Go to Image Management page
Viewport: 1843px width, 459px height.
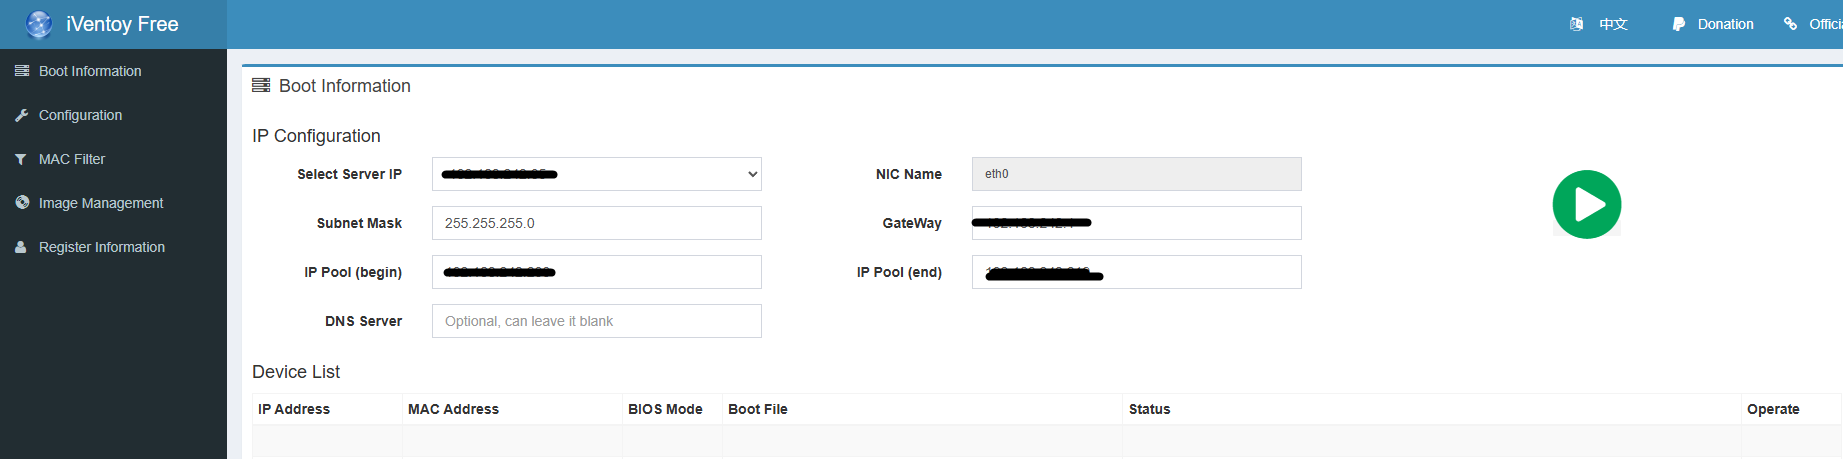click(101, 203)
